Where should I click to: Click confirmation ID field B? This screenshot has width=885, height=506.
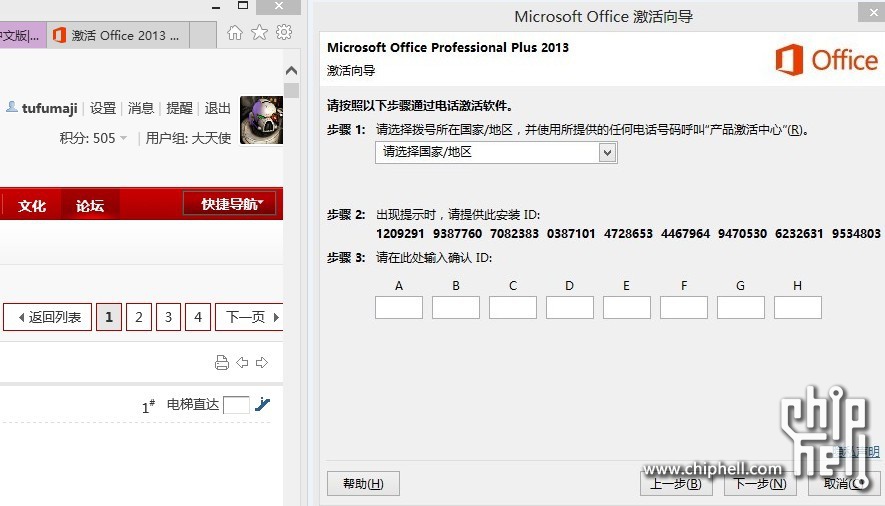pyautogui.click(x=456, y=307)
